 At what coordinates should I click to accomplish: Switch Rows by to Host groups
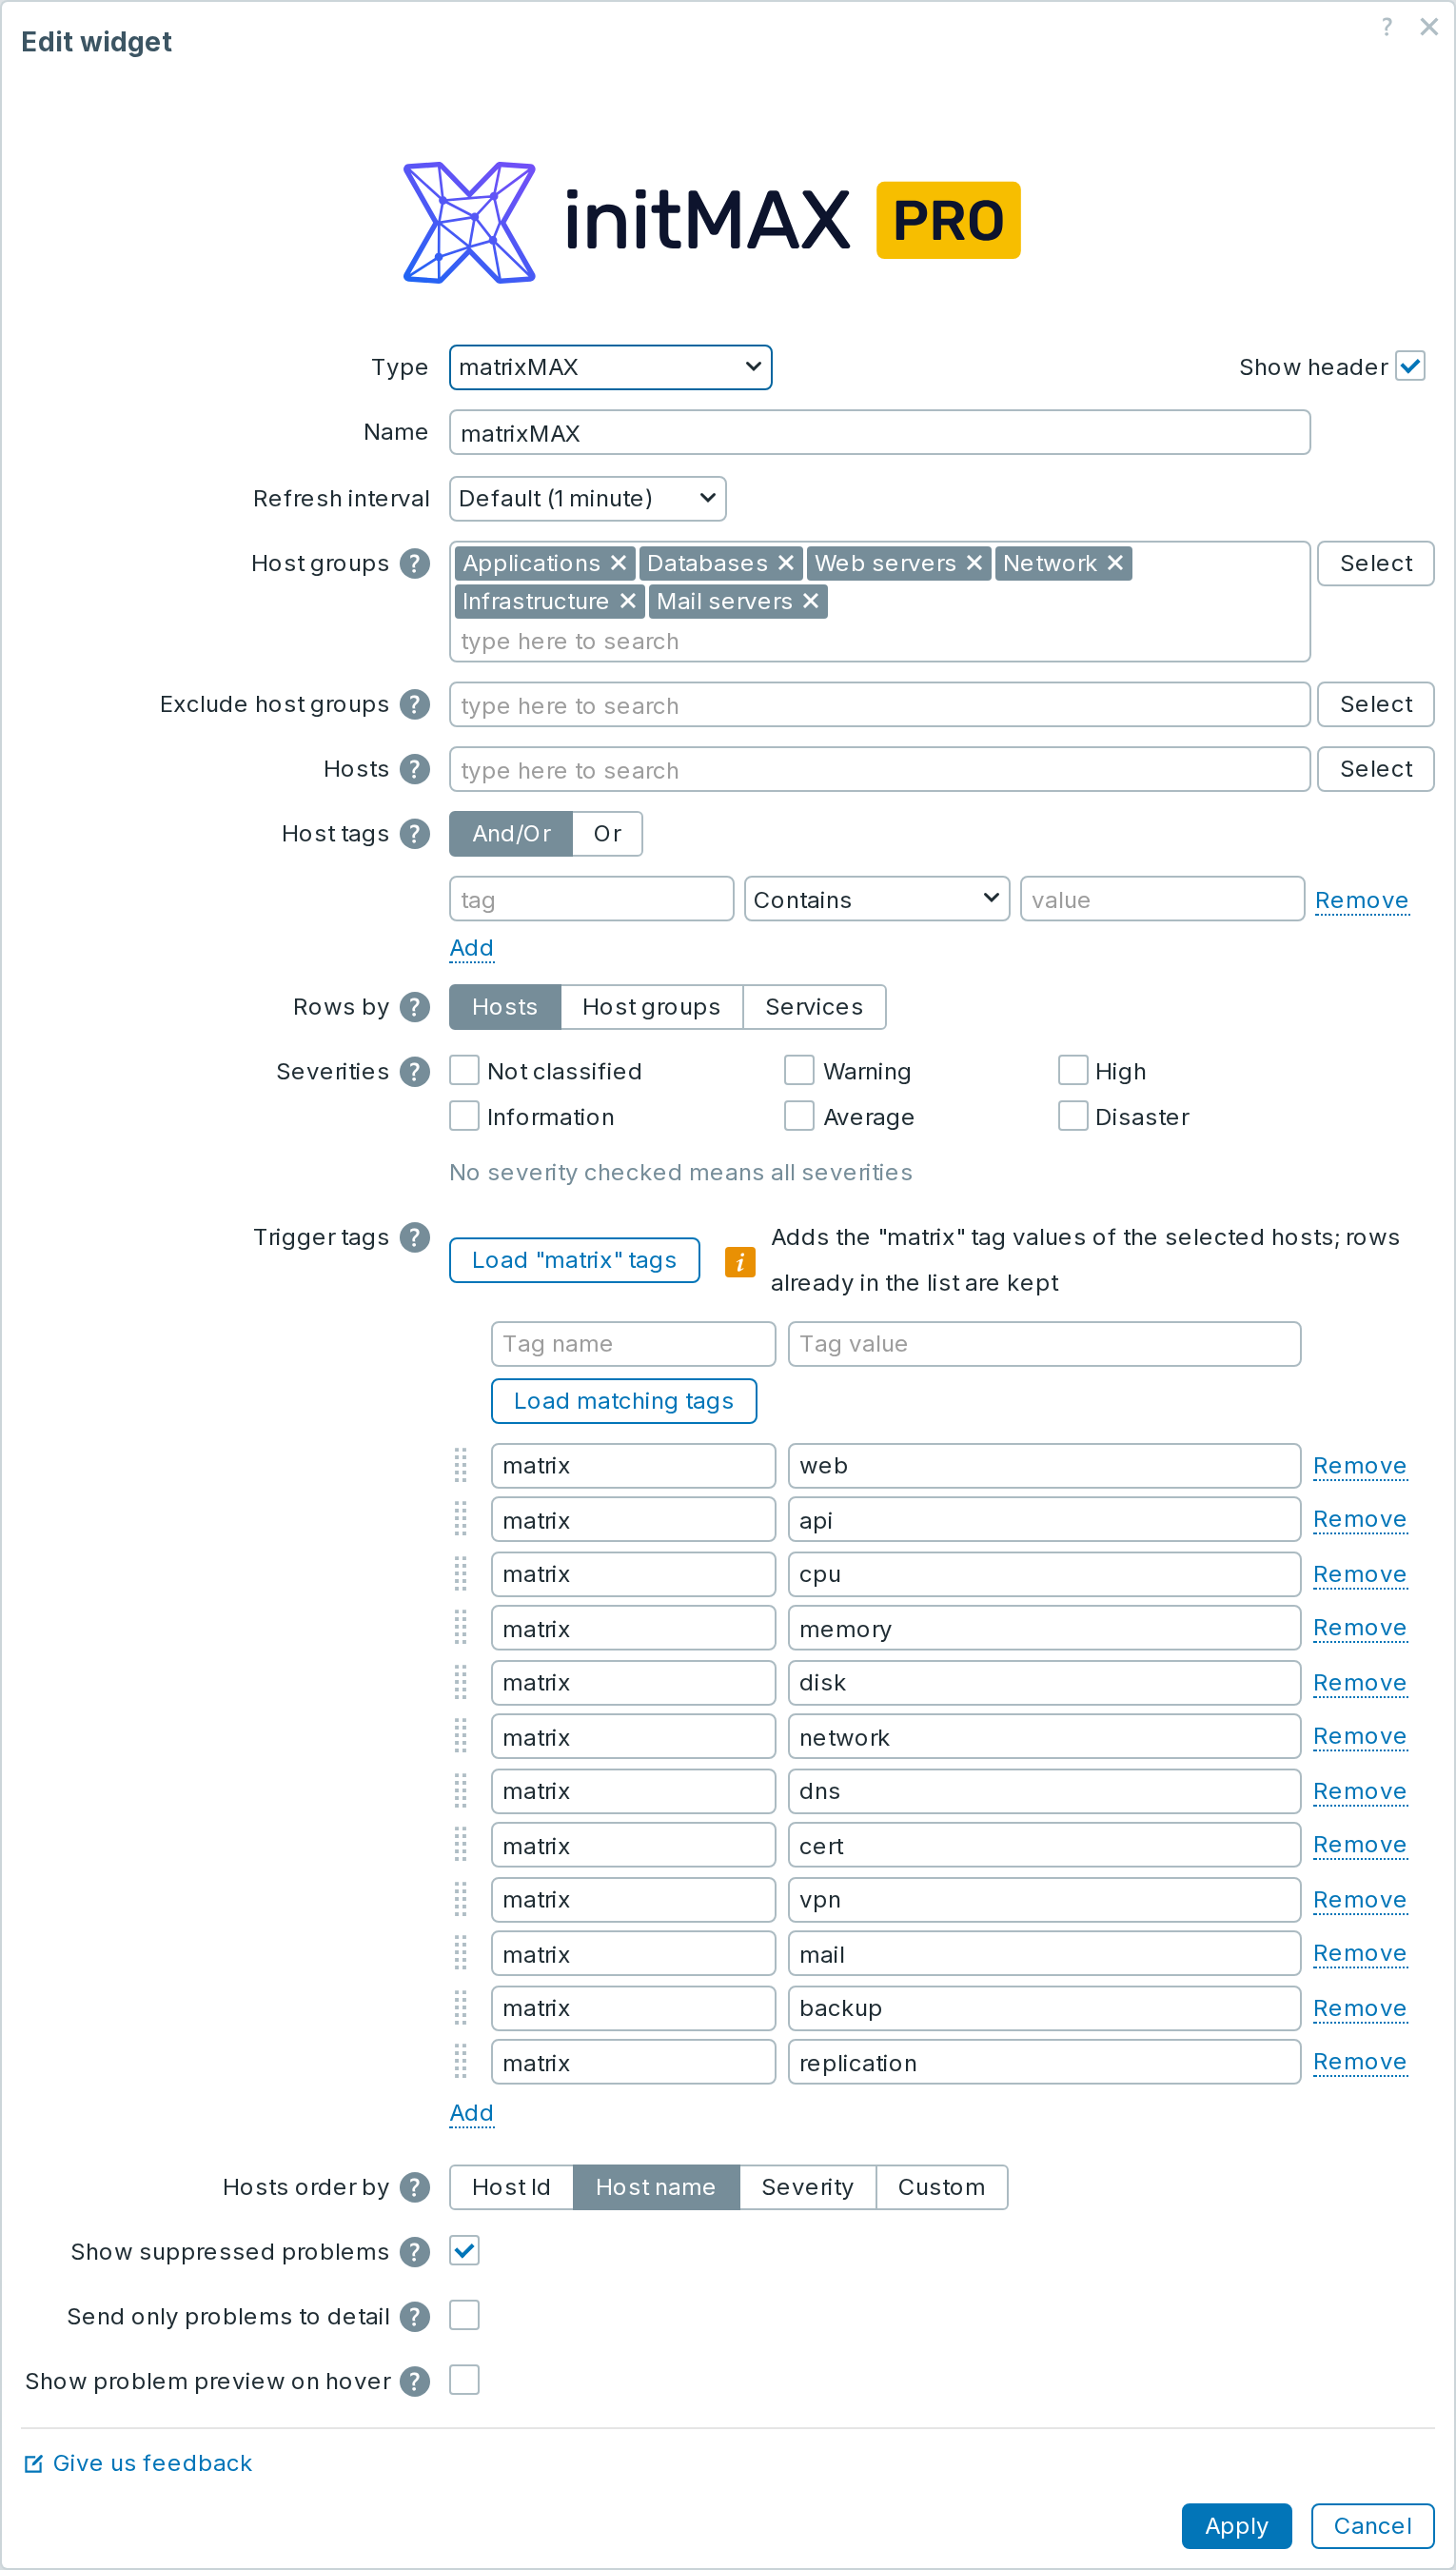(x=651, y=1007)
